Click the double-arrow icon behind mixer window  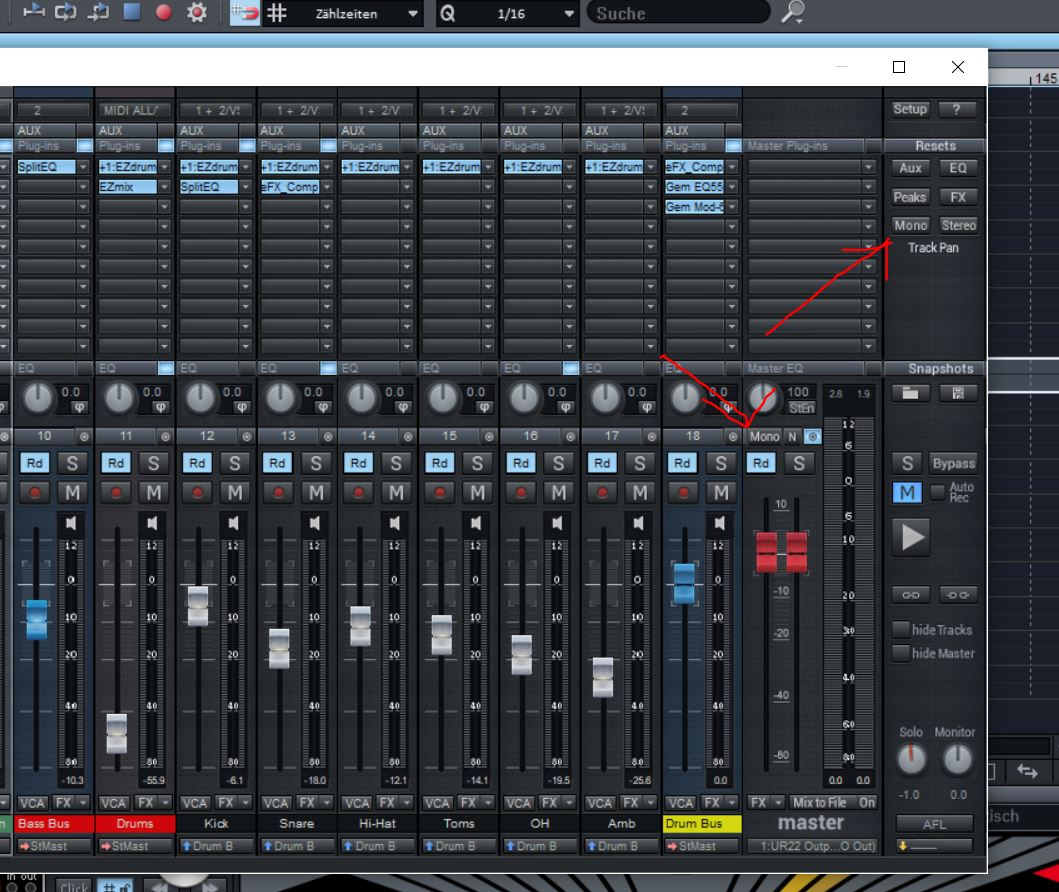[x=1027, y=770]
